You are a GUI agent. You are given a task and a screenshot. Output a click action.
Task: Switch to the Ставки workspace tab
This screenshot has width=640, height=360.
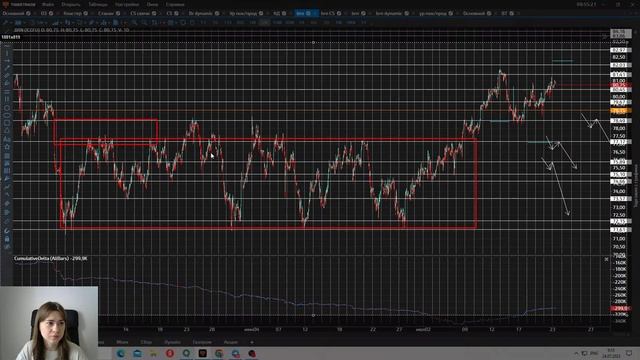click(x=106, y=13)
